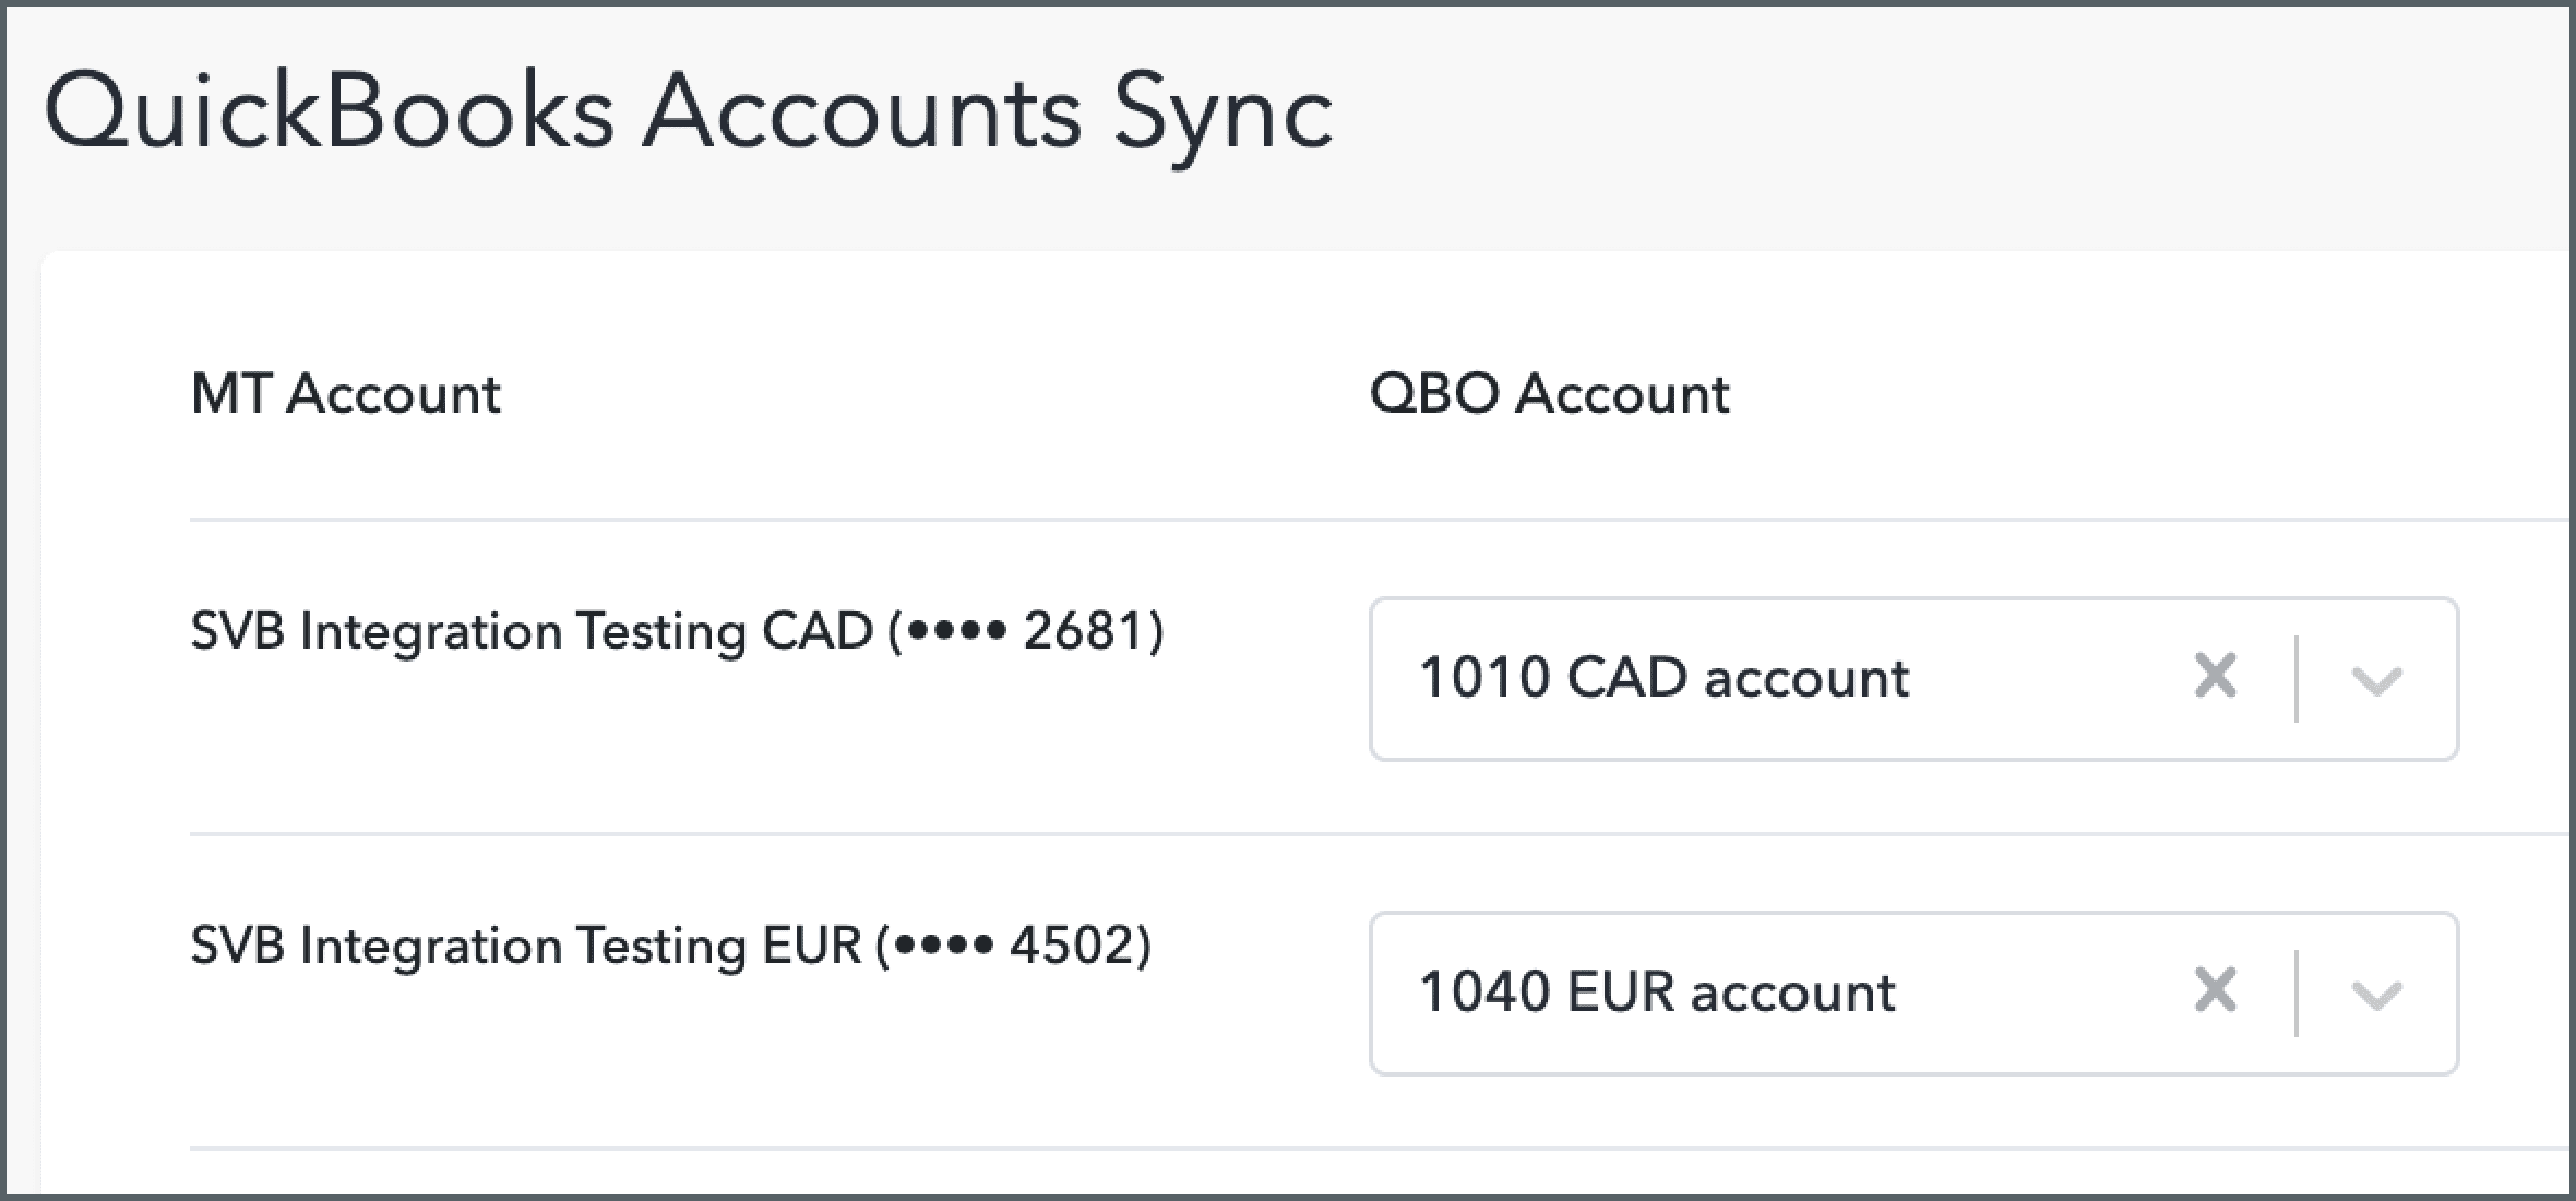Image resolution: width=2576 pixels, height=1201 pixels.
Task: Click the separator line below the EUR row
Action: click(1300, 1148)
